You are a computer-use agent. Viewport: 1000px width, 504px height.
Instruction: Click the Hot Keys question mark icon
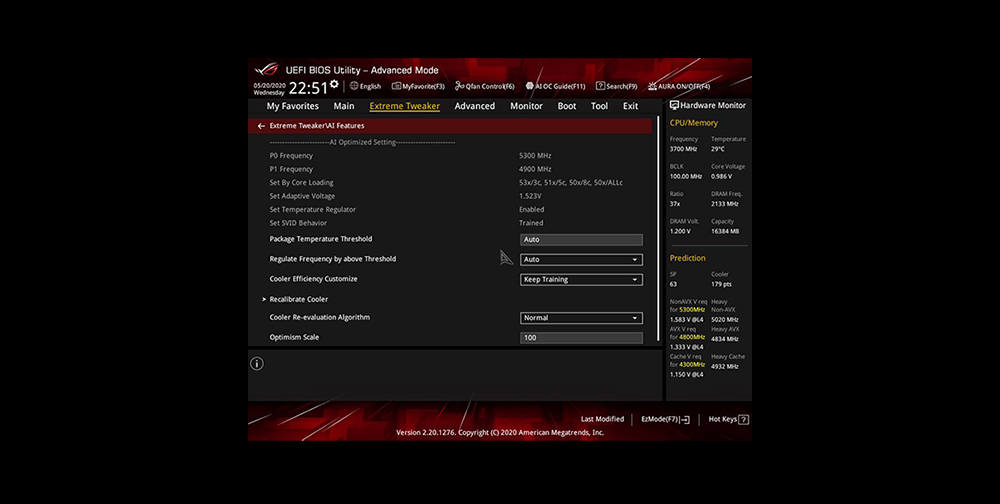pyautogui.click(x=744, y=419)
